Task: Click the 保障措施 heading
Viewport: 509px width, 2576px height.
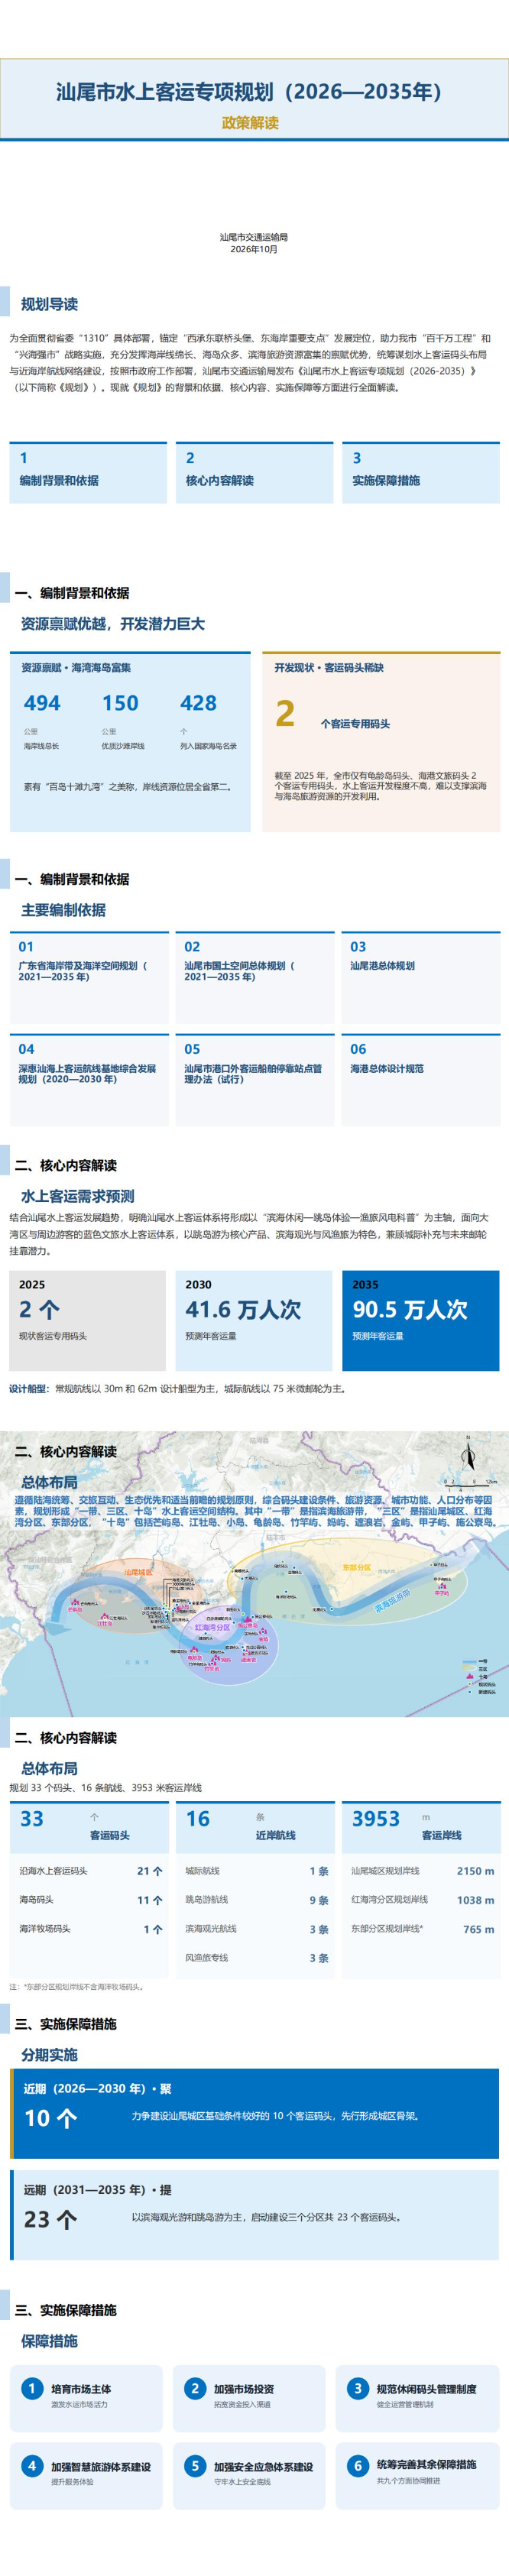Action: click(49, 2341)
